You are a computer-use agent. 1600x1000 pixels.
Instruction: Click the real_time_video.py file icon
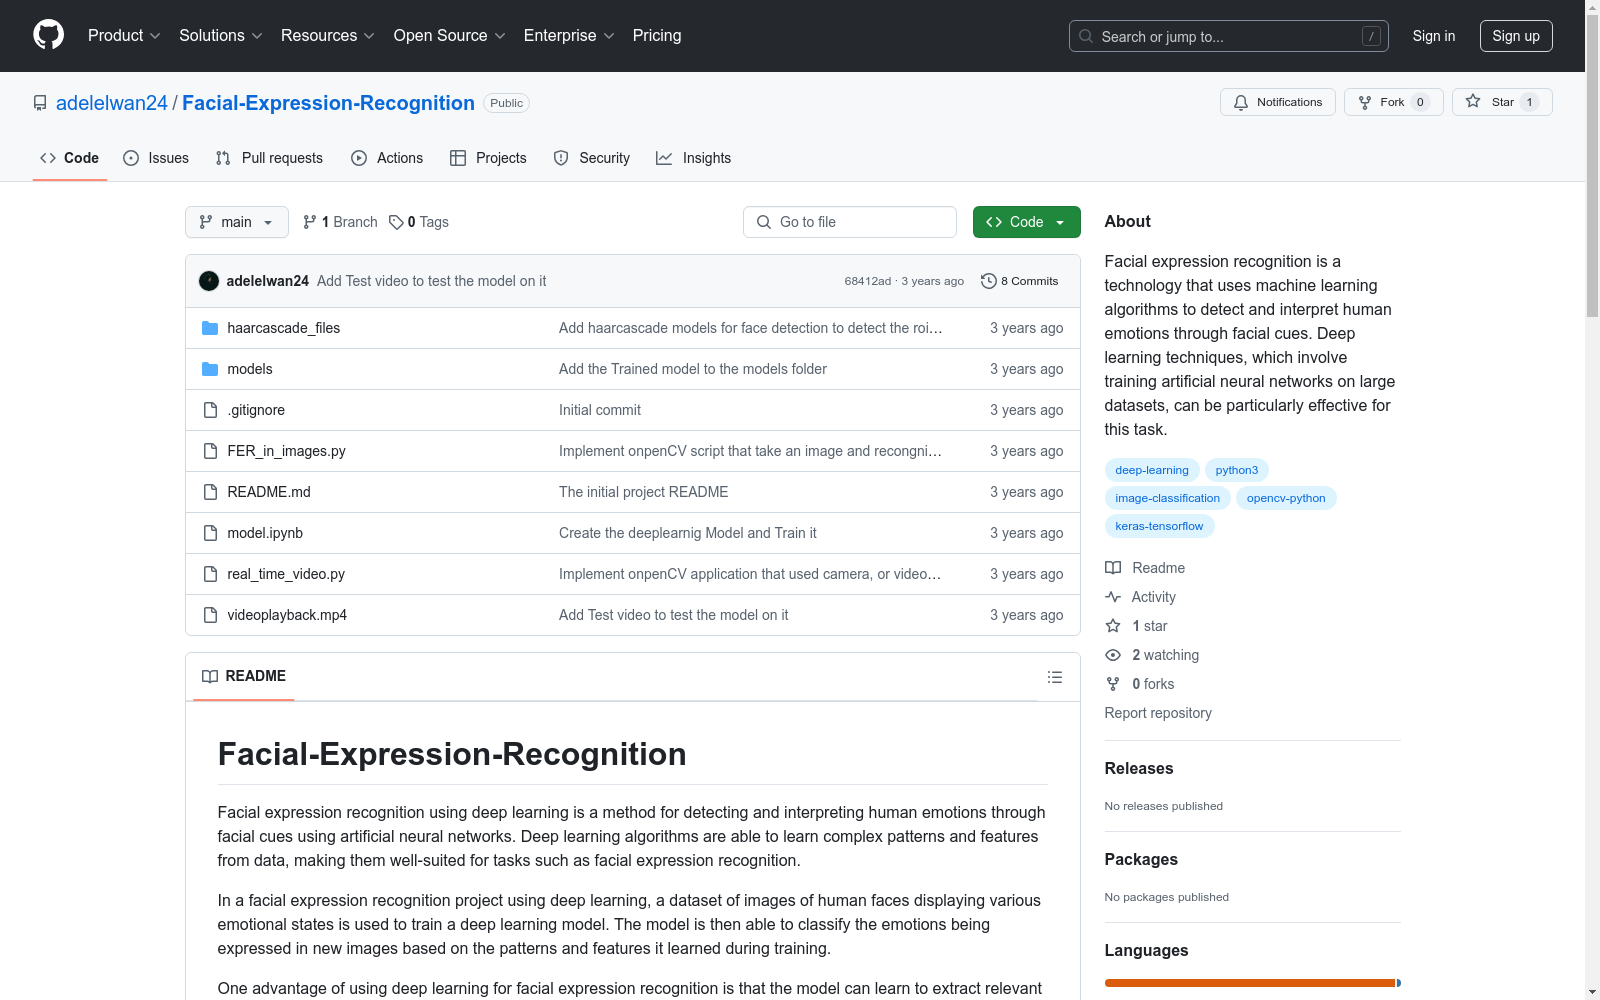pyautogui.click(x=210, y=574)
